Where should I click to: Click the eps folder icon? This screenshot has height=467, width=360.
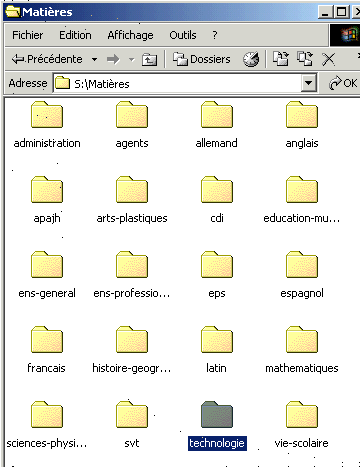pos(217,265)
